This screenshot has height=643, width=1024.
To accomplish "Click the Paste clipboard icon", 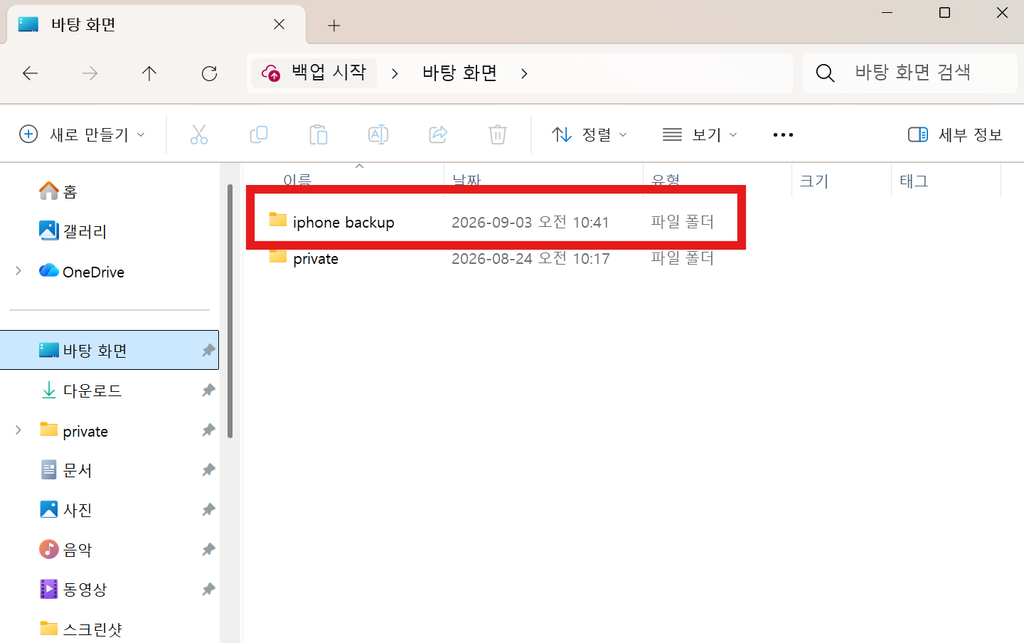I will [x=318, y=134].
